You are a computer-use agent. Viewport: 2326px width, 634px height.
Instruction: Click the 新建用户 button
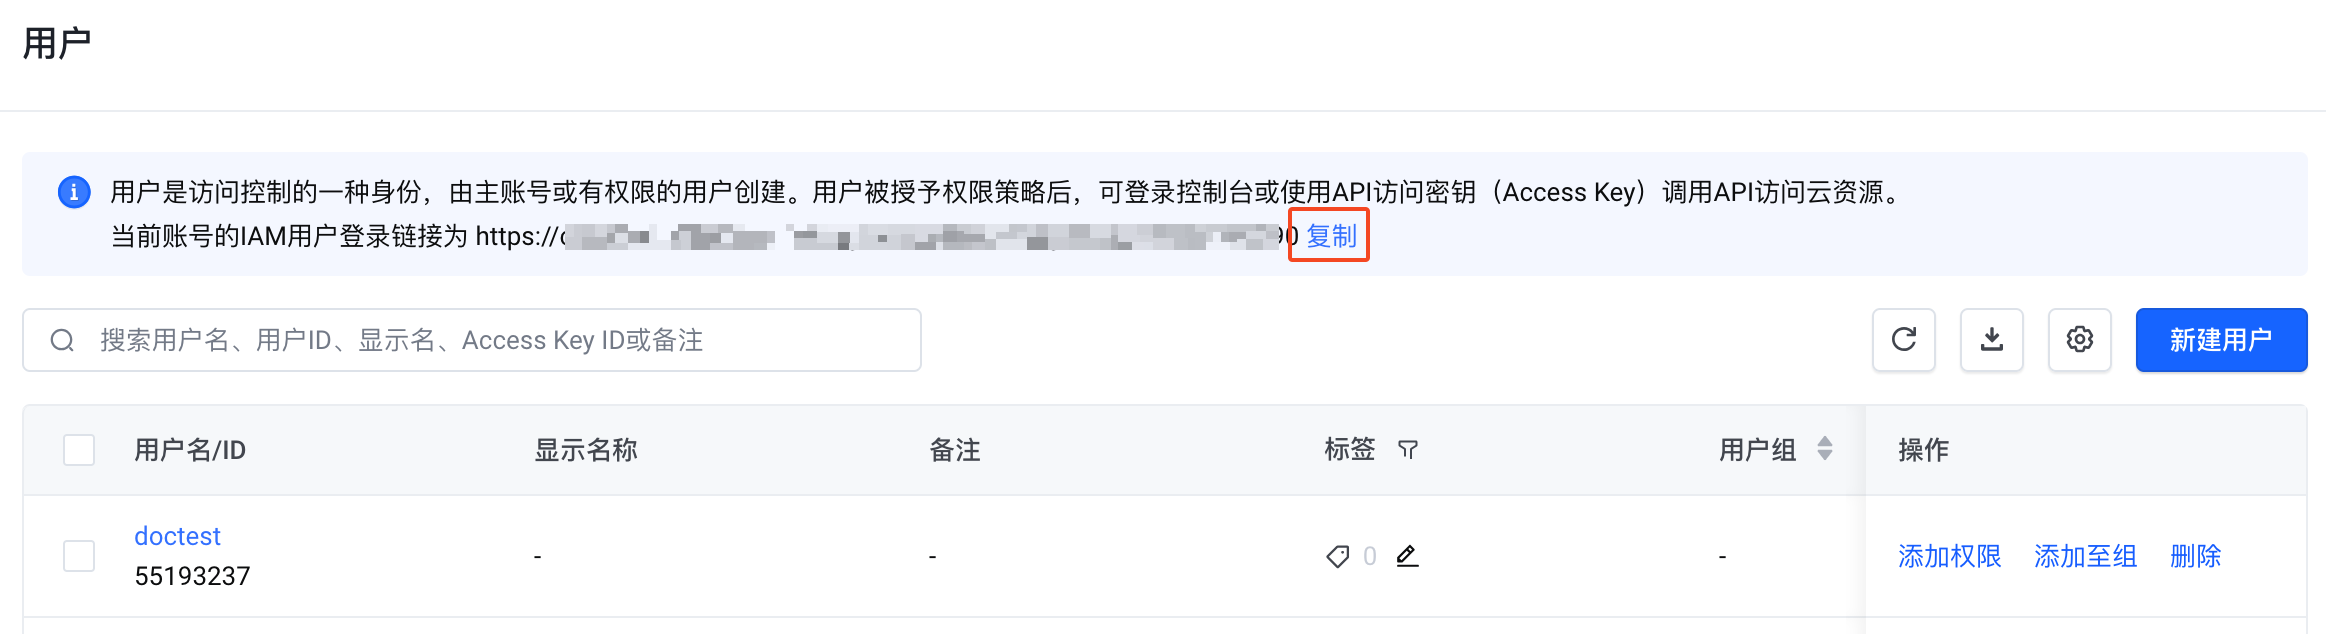[x=2221, y=340]
